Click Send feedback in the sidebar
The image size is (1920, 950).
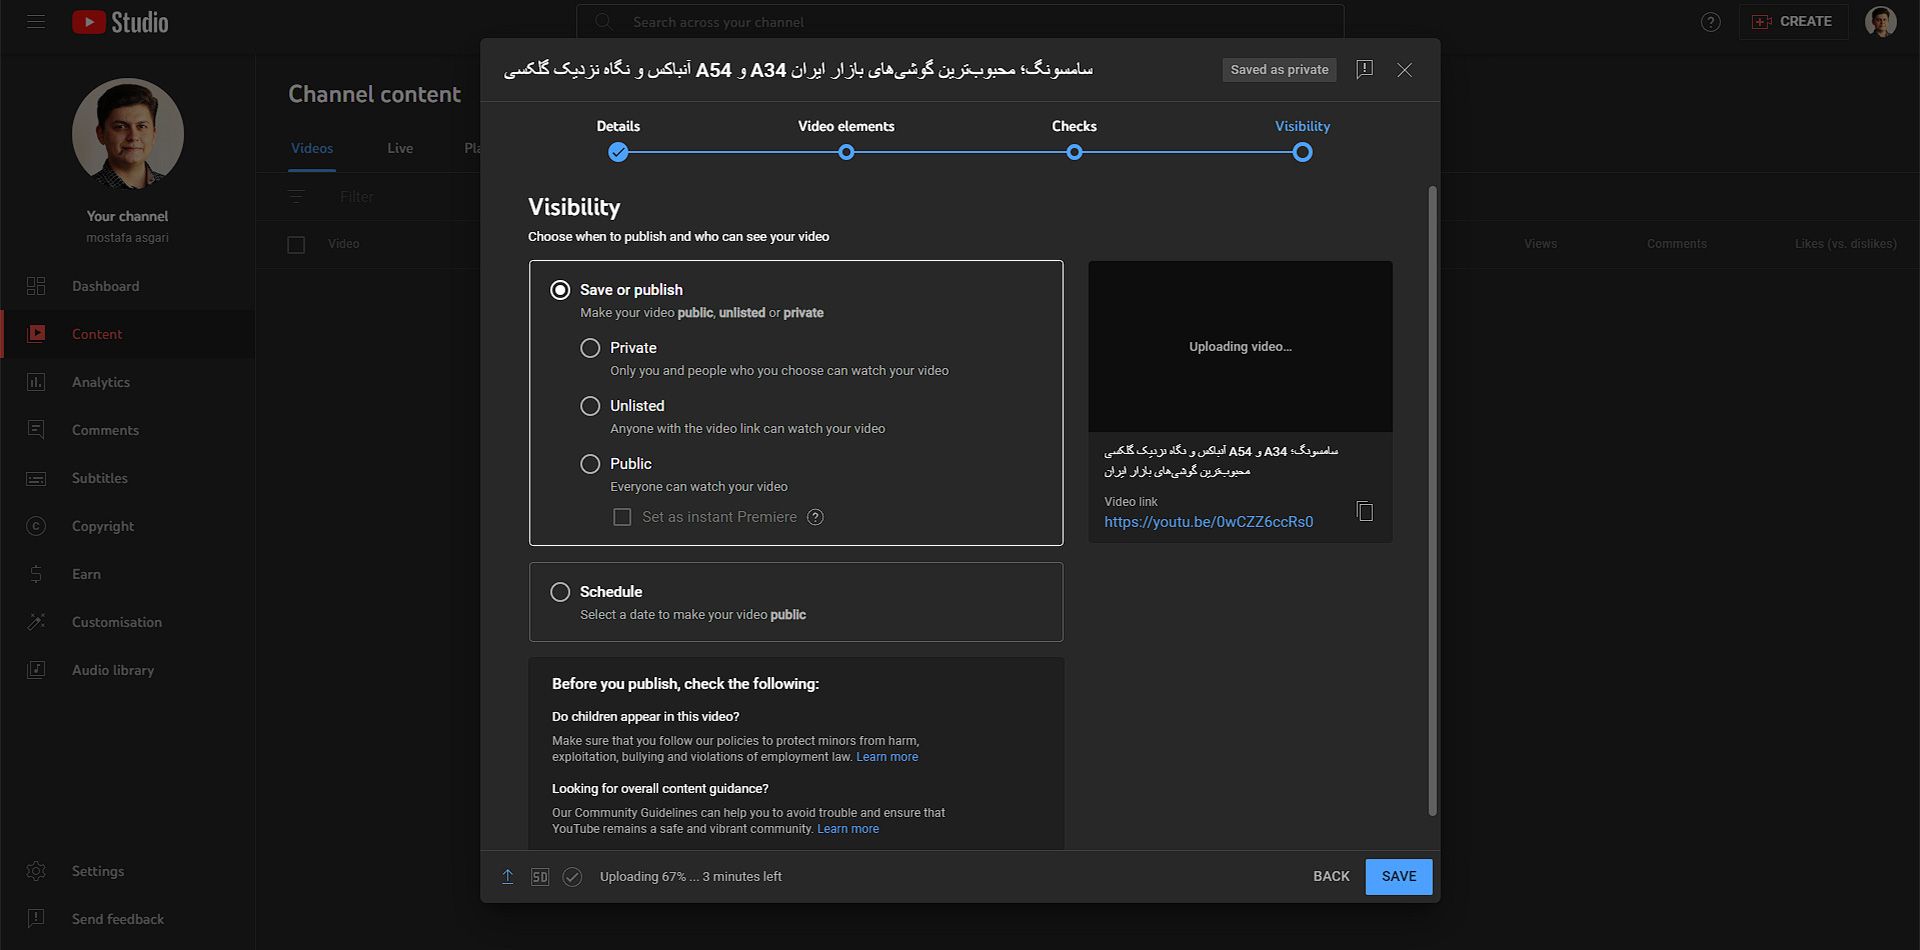[x=127, y=919]
